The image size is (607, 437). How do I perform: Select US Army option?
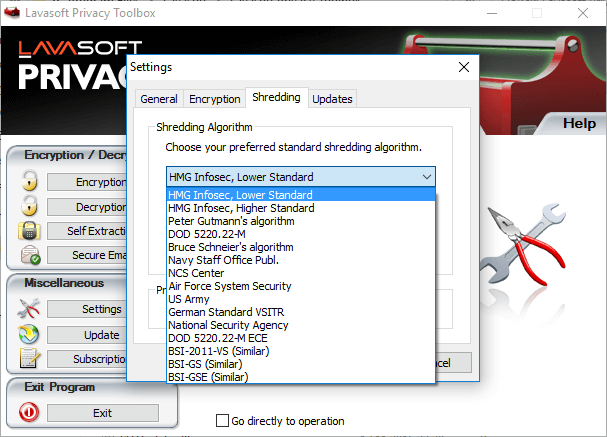pos(301,299)
